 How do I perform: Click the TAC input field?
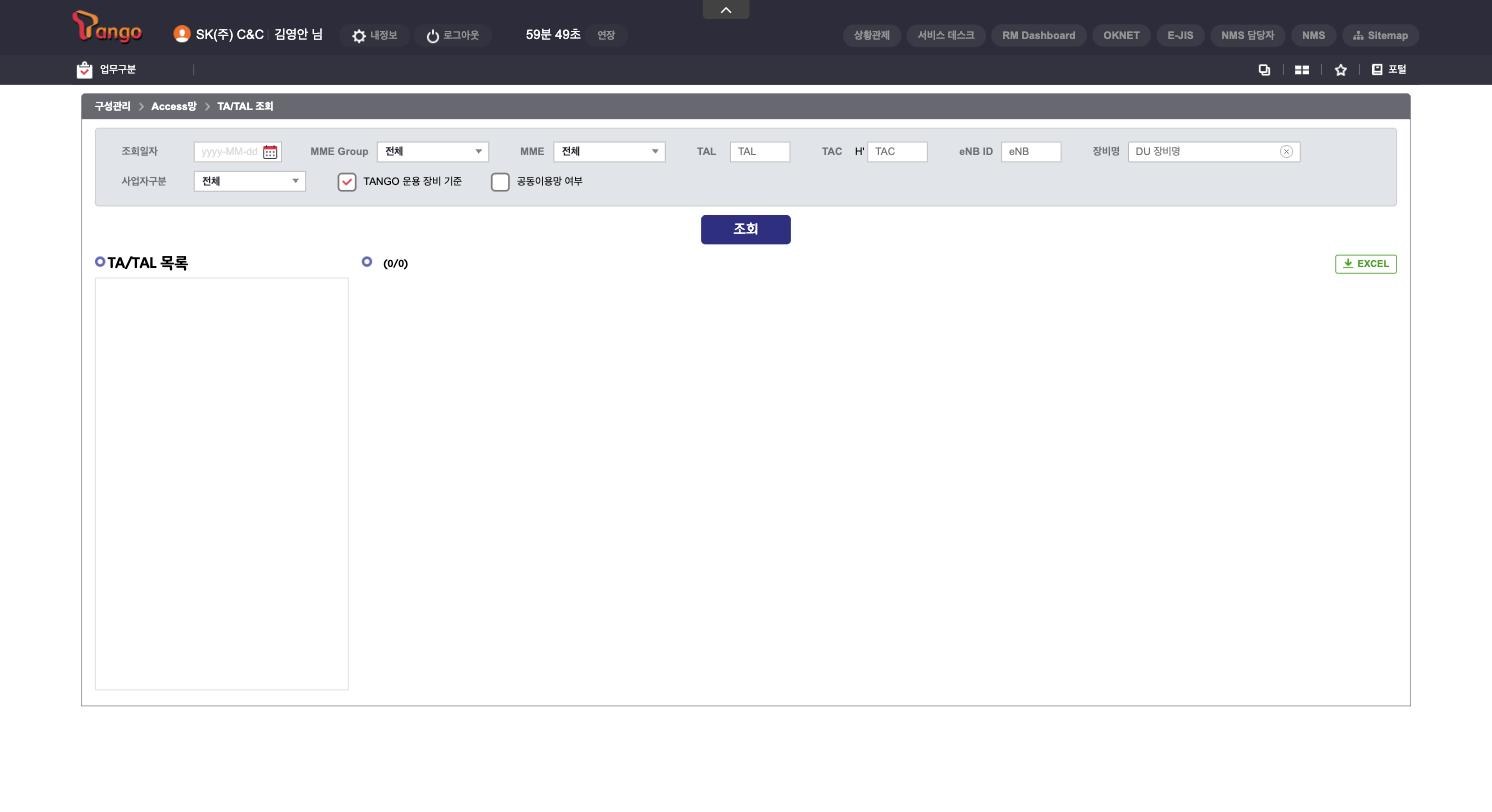point(897,152)
